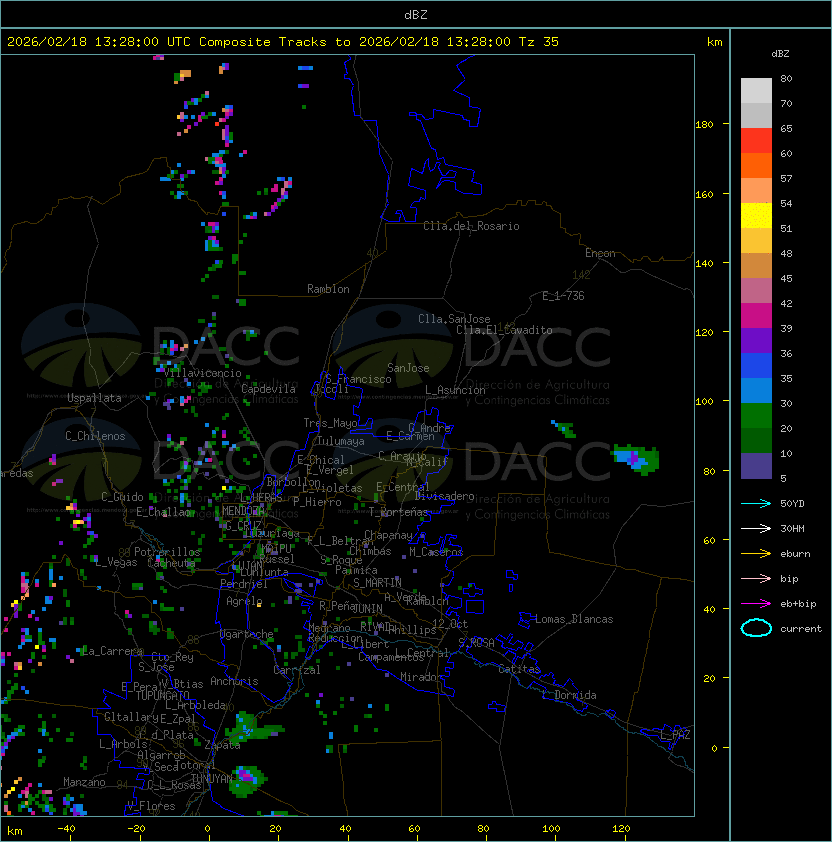832x842 pixels.
Task: Click the Encon map label
Action: pos(600,253)
